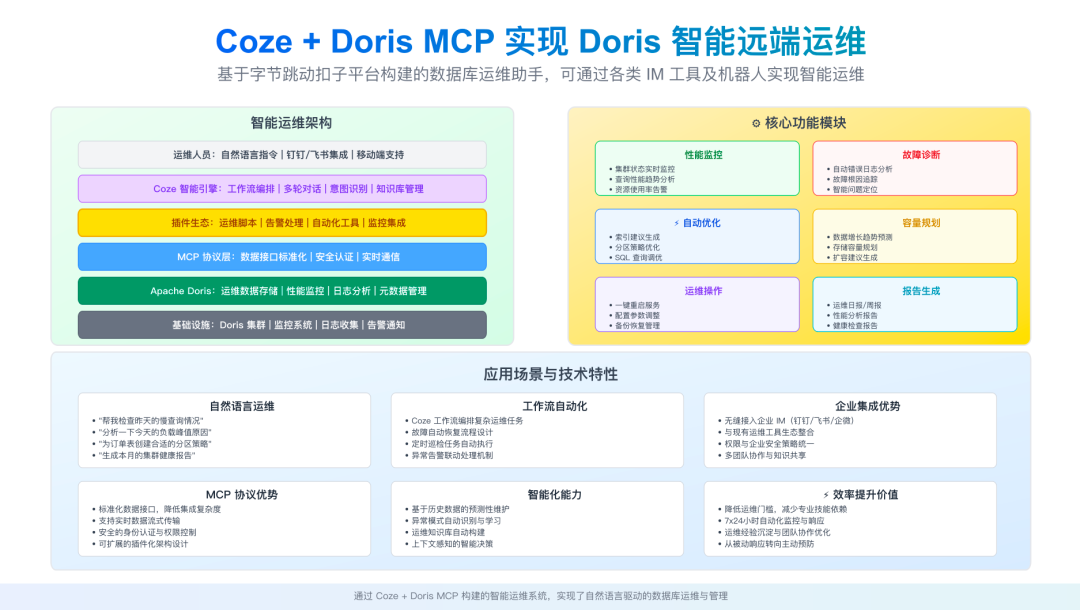Screen dimensions: 1080x610
Task: Click the red 故障诊断 card heading
Action: (921, 155)
